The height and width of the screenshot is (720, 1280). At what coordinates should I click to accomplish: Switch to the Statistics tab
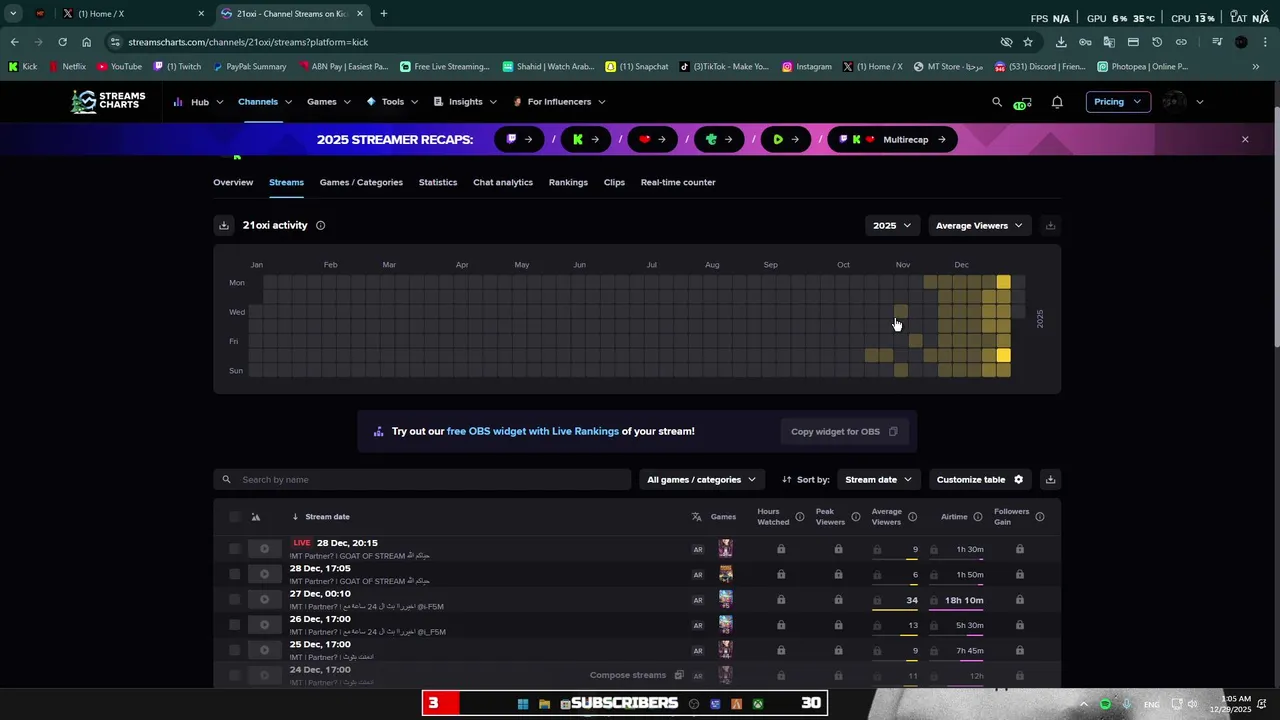coord(438,182)
